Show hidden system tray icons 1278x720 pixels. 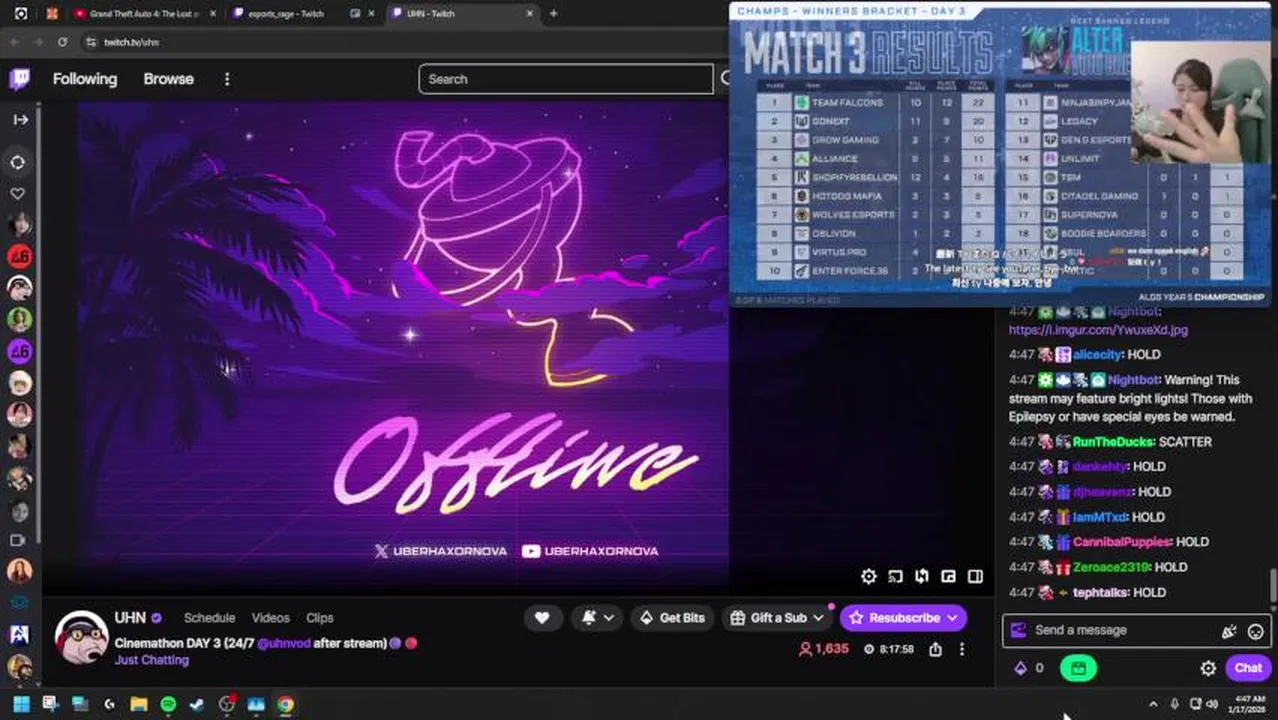(x=1153, y=704)
